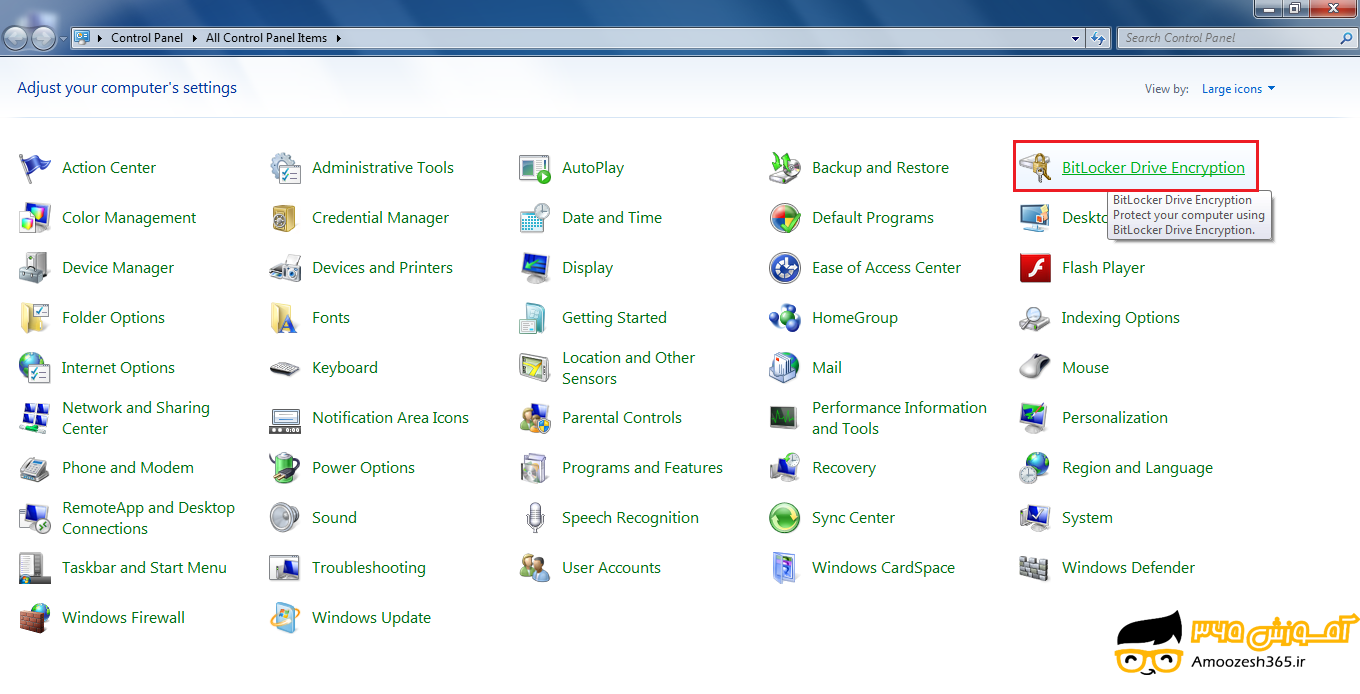Open Performance Information and Tools link

899,418
